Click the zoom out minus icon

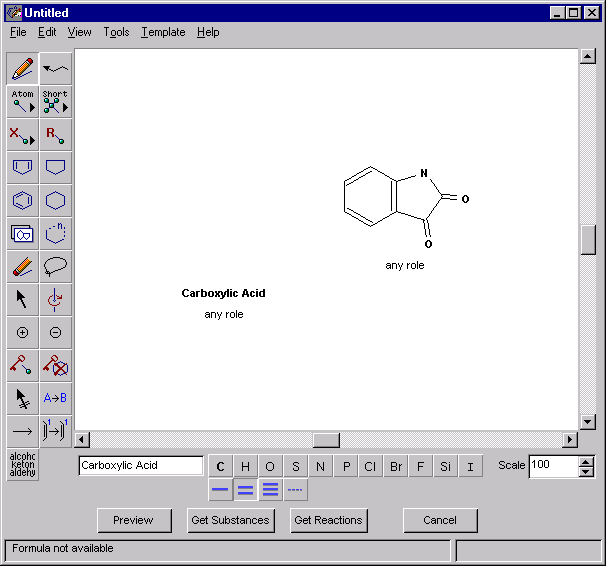coord(56,333)
